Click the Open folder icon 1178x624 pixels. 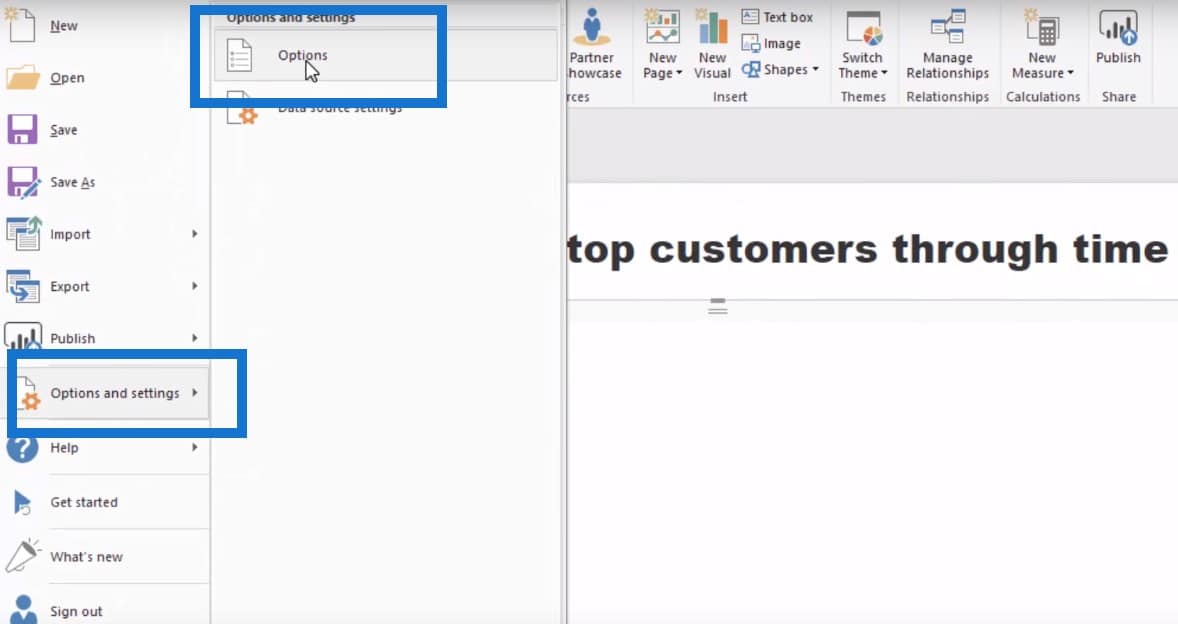pyautogui.click(x=23, y=77)
